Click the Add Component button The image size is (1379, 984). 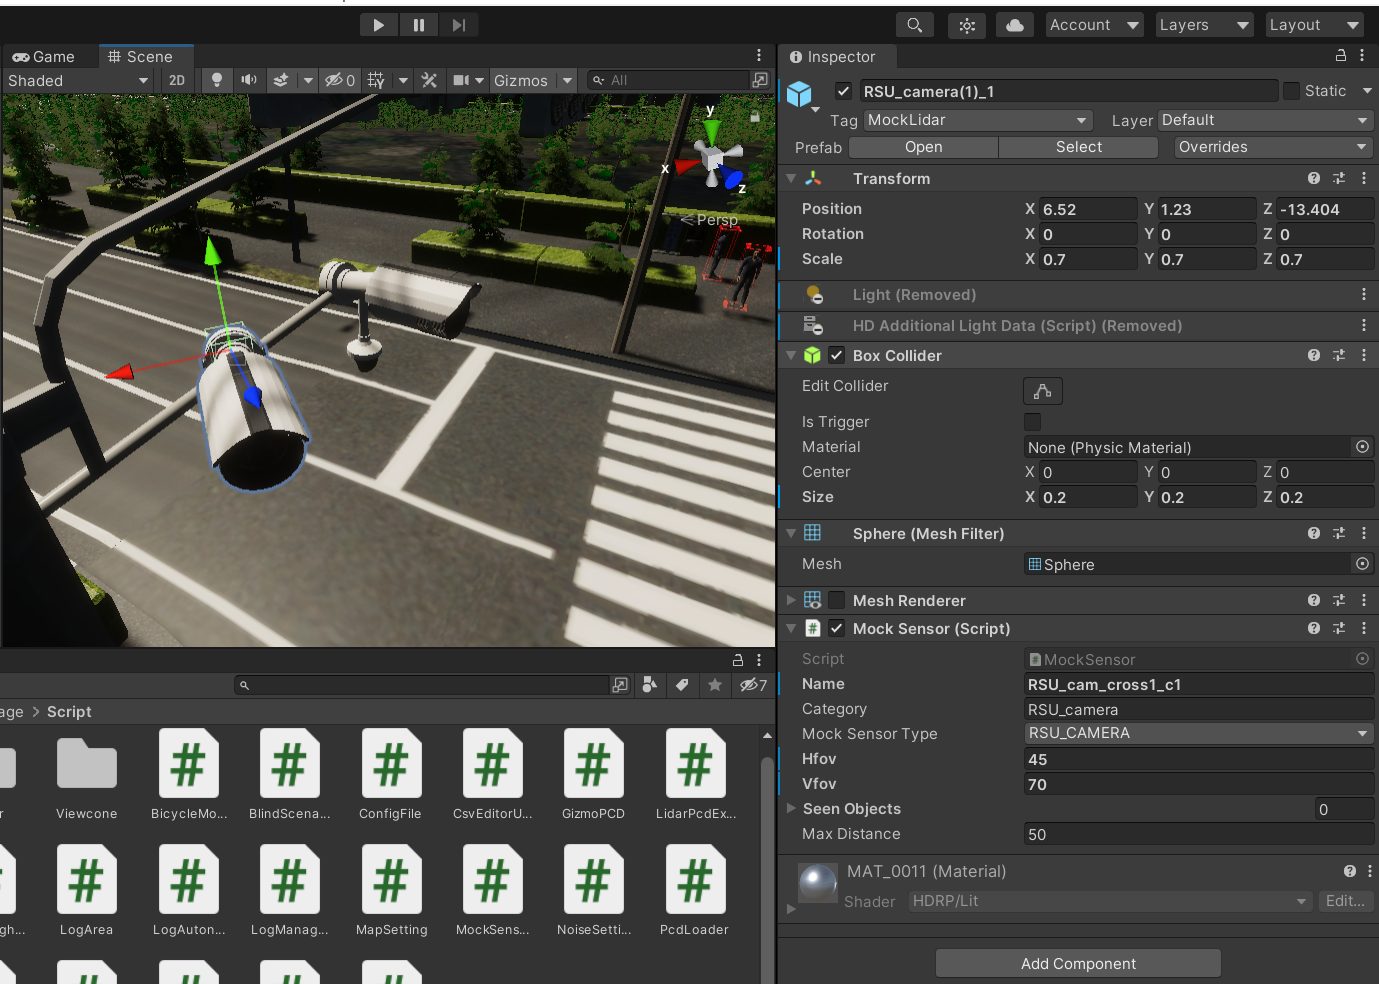coord(1077,963)
